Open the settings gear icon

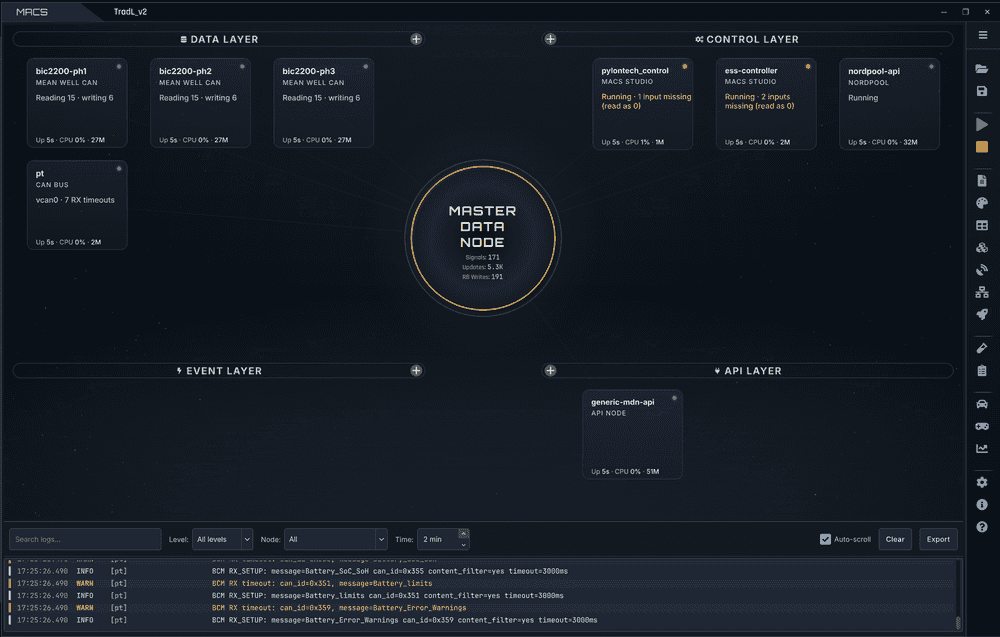[x=982, y=483]
